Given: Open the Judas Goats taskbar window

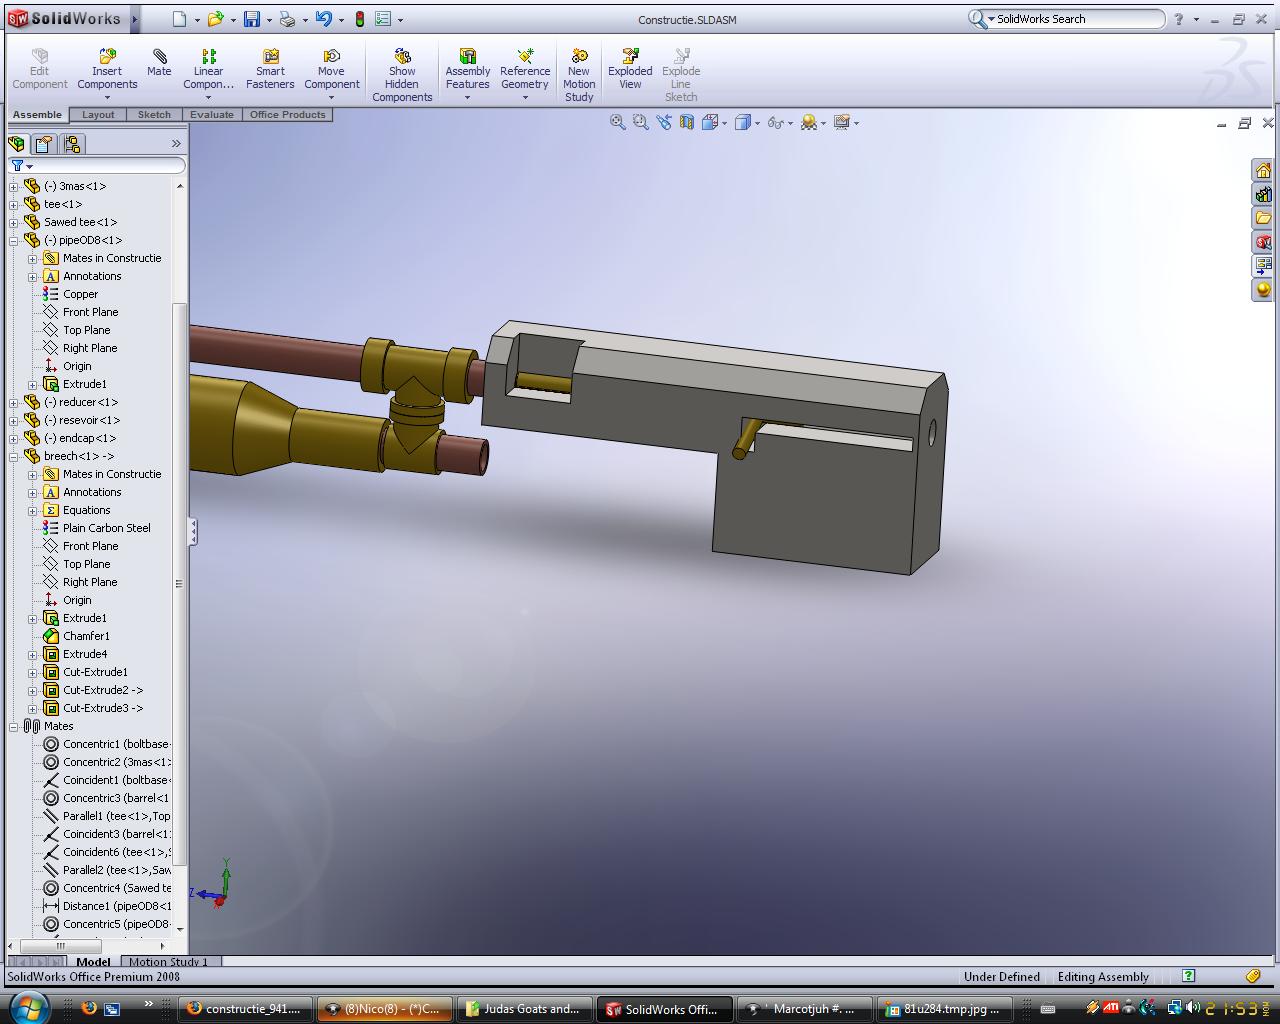Looking at the screenshot, I should pyautogui.click(x=524, y=1009).
